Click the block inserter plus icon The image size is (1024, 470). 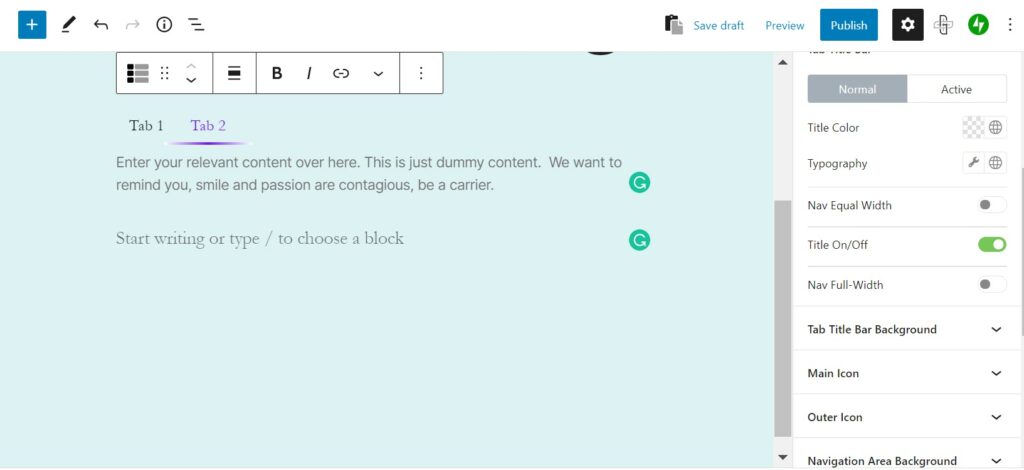pos(32,25)
